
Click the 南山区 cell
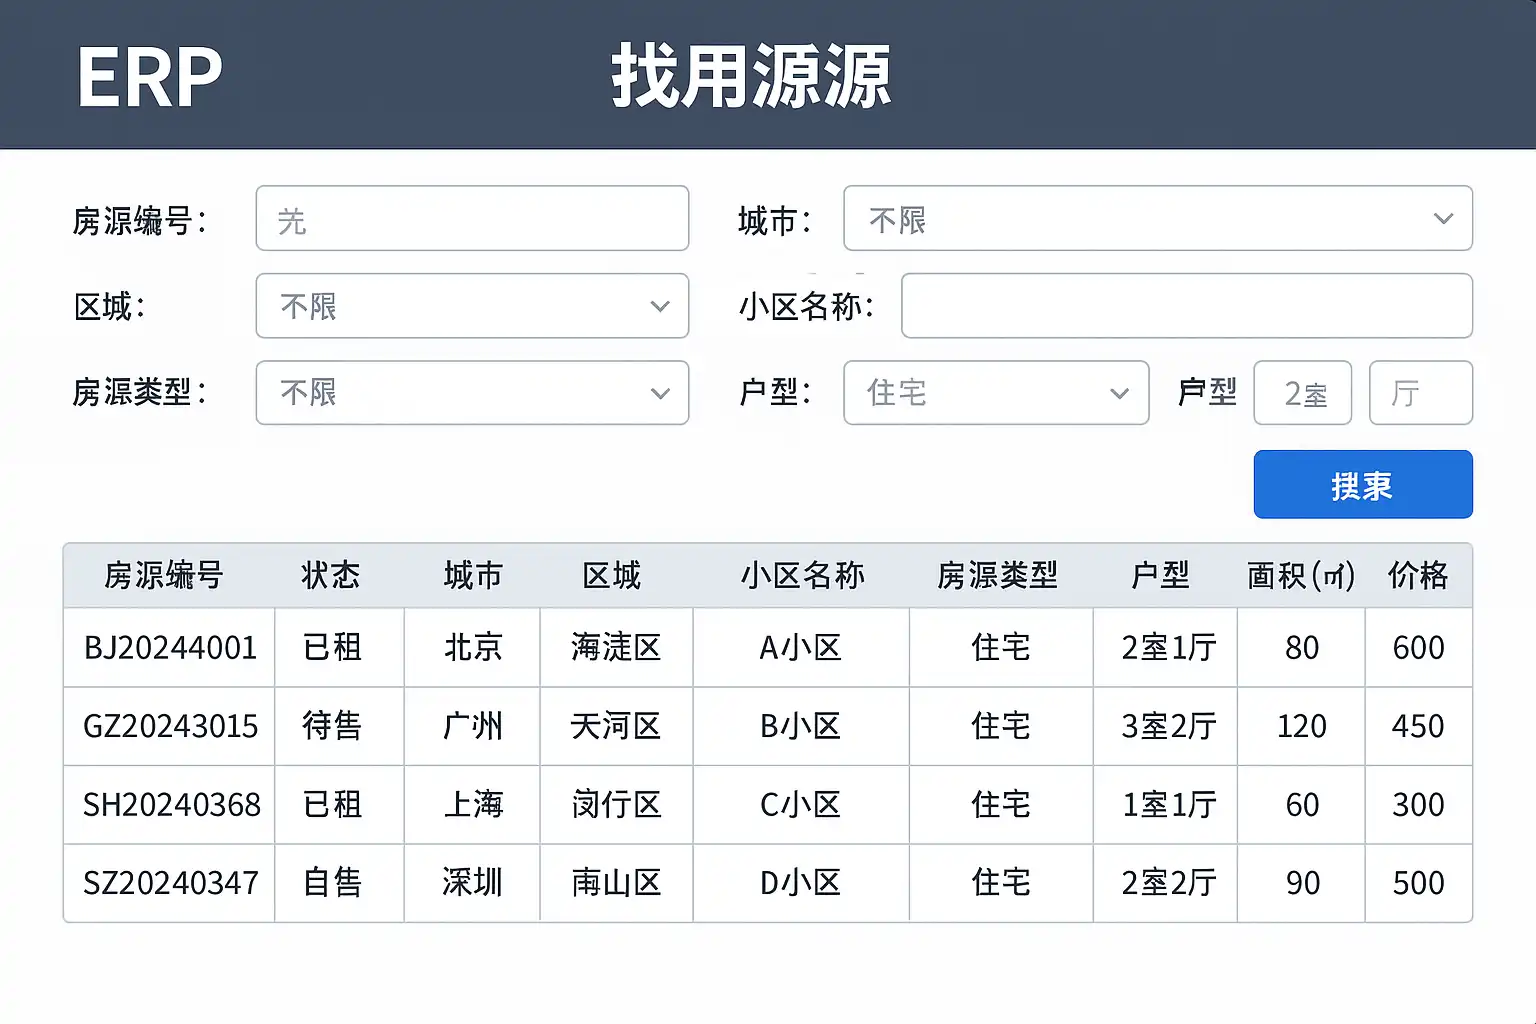(616, 883)
